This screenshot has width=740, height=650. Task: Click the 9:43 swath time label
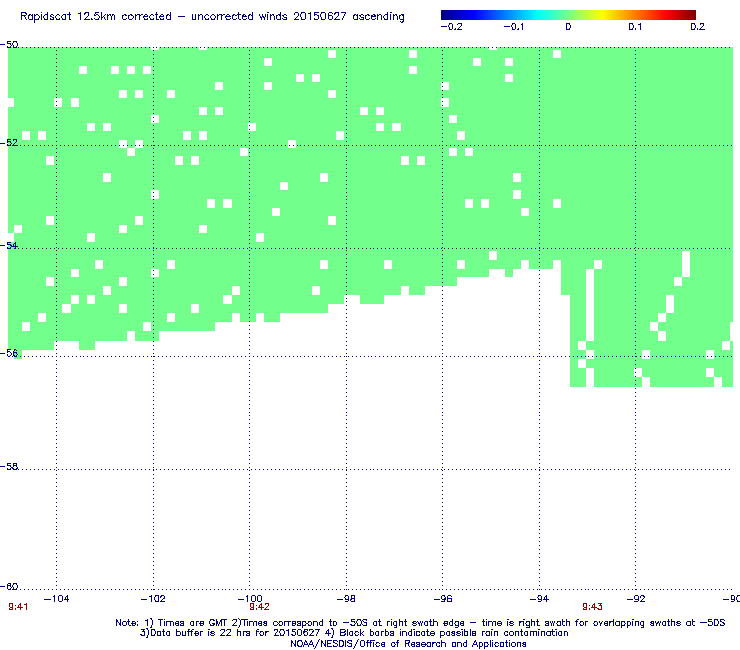click(592, 607)
